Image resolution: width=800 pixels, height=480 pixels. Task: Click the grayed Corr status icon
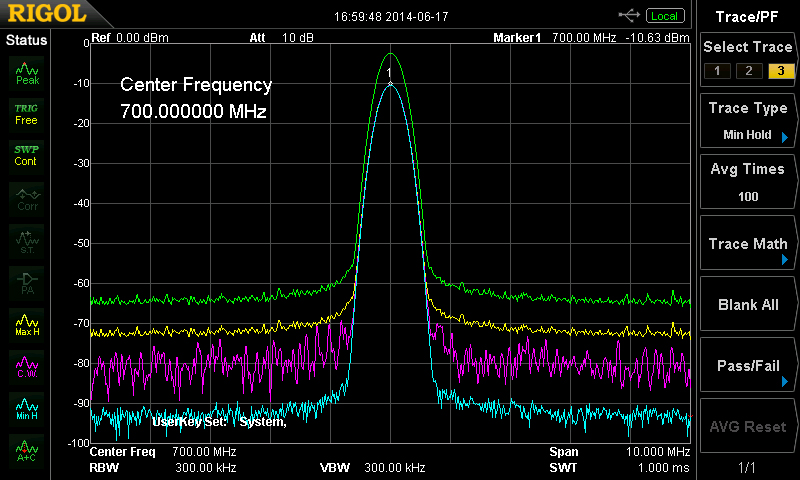27,196
